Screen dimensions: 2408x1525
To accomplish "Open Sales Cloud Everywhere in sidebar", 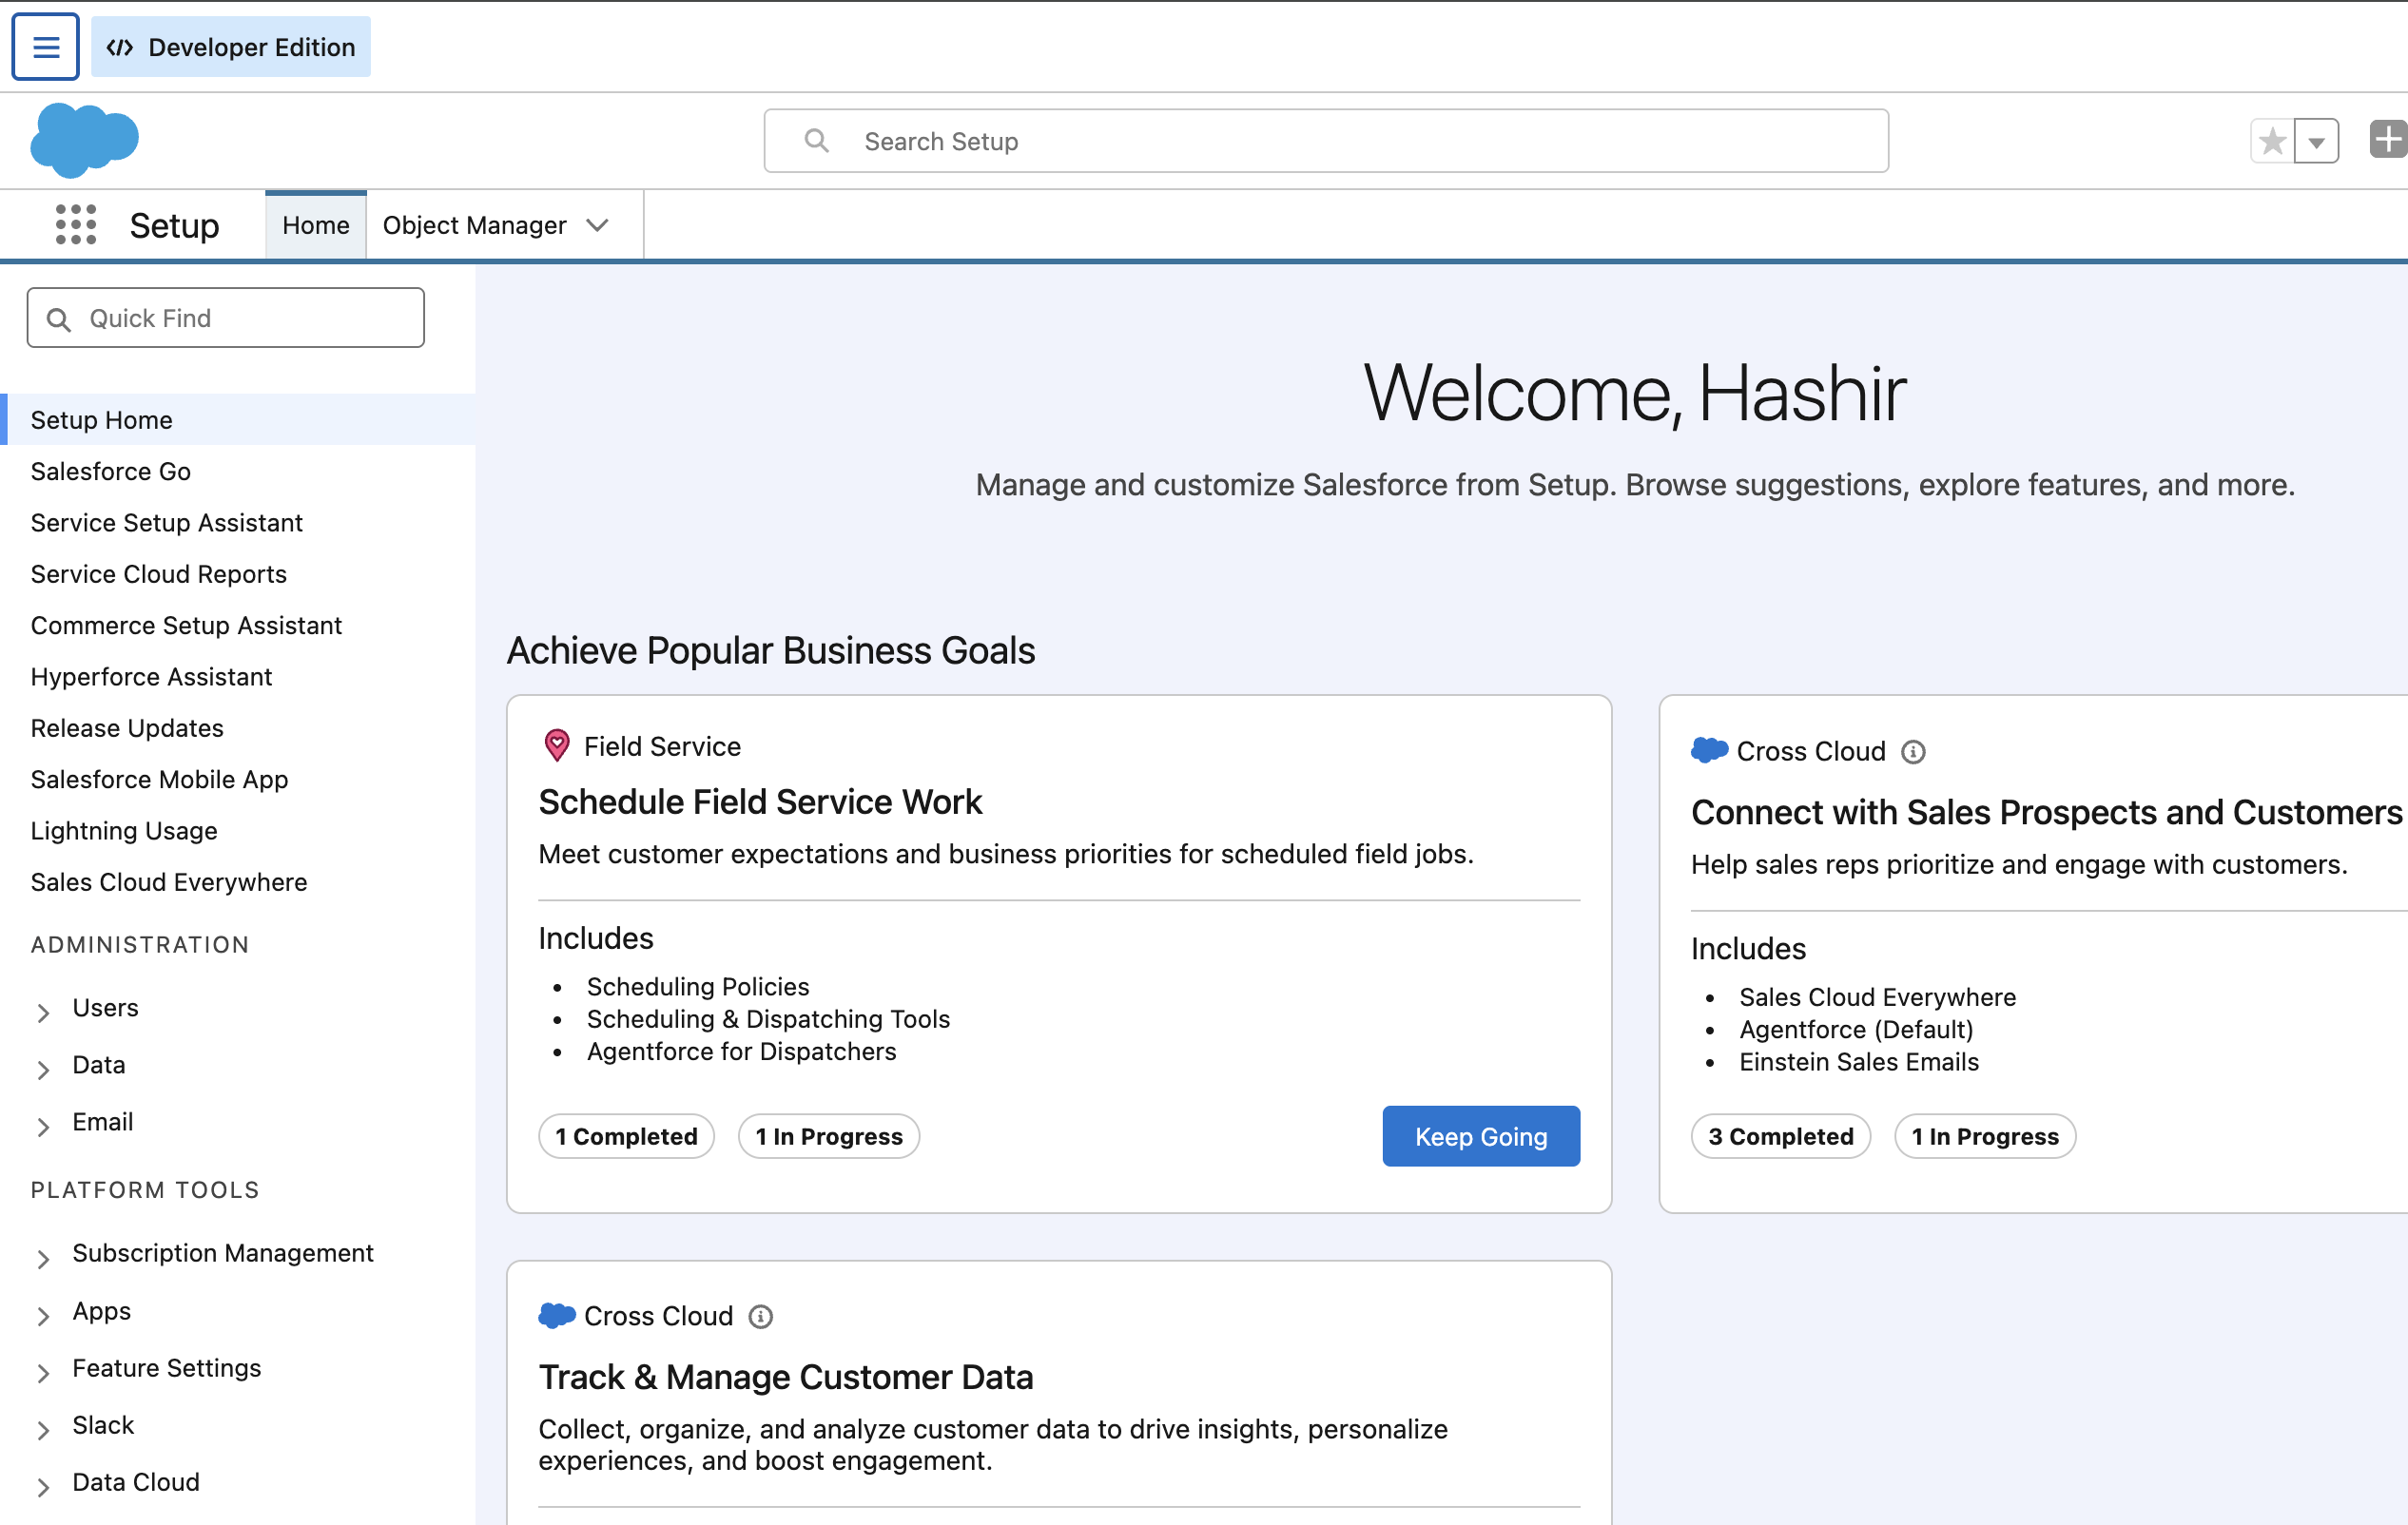I will (169, 882).
